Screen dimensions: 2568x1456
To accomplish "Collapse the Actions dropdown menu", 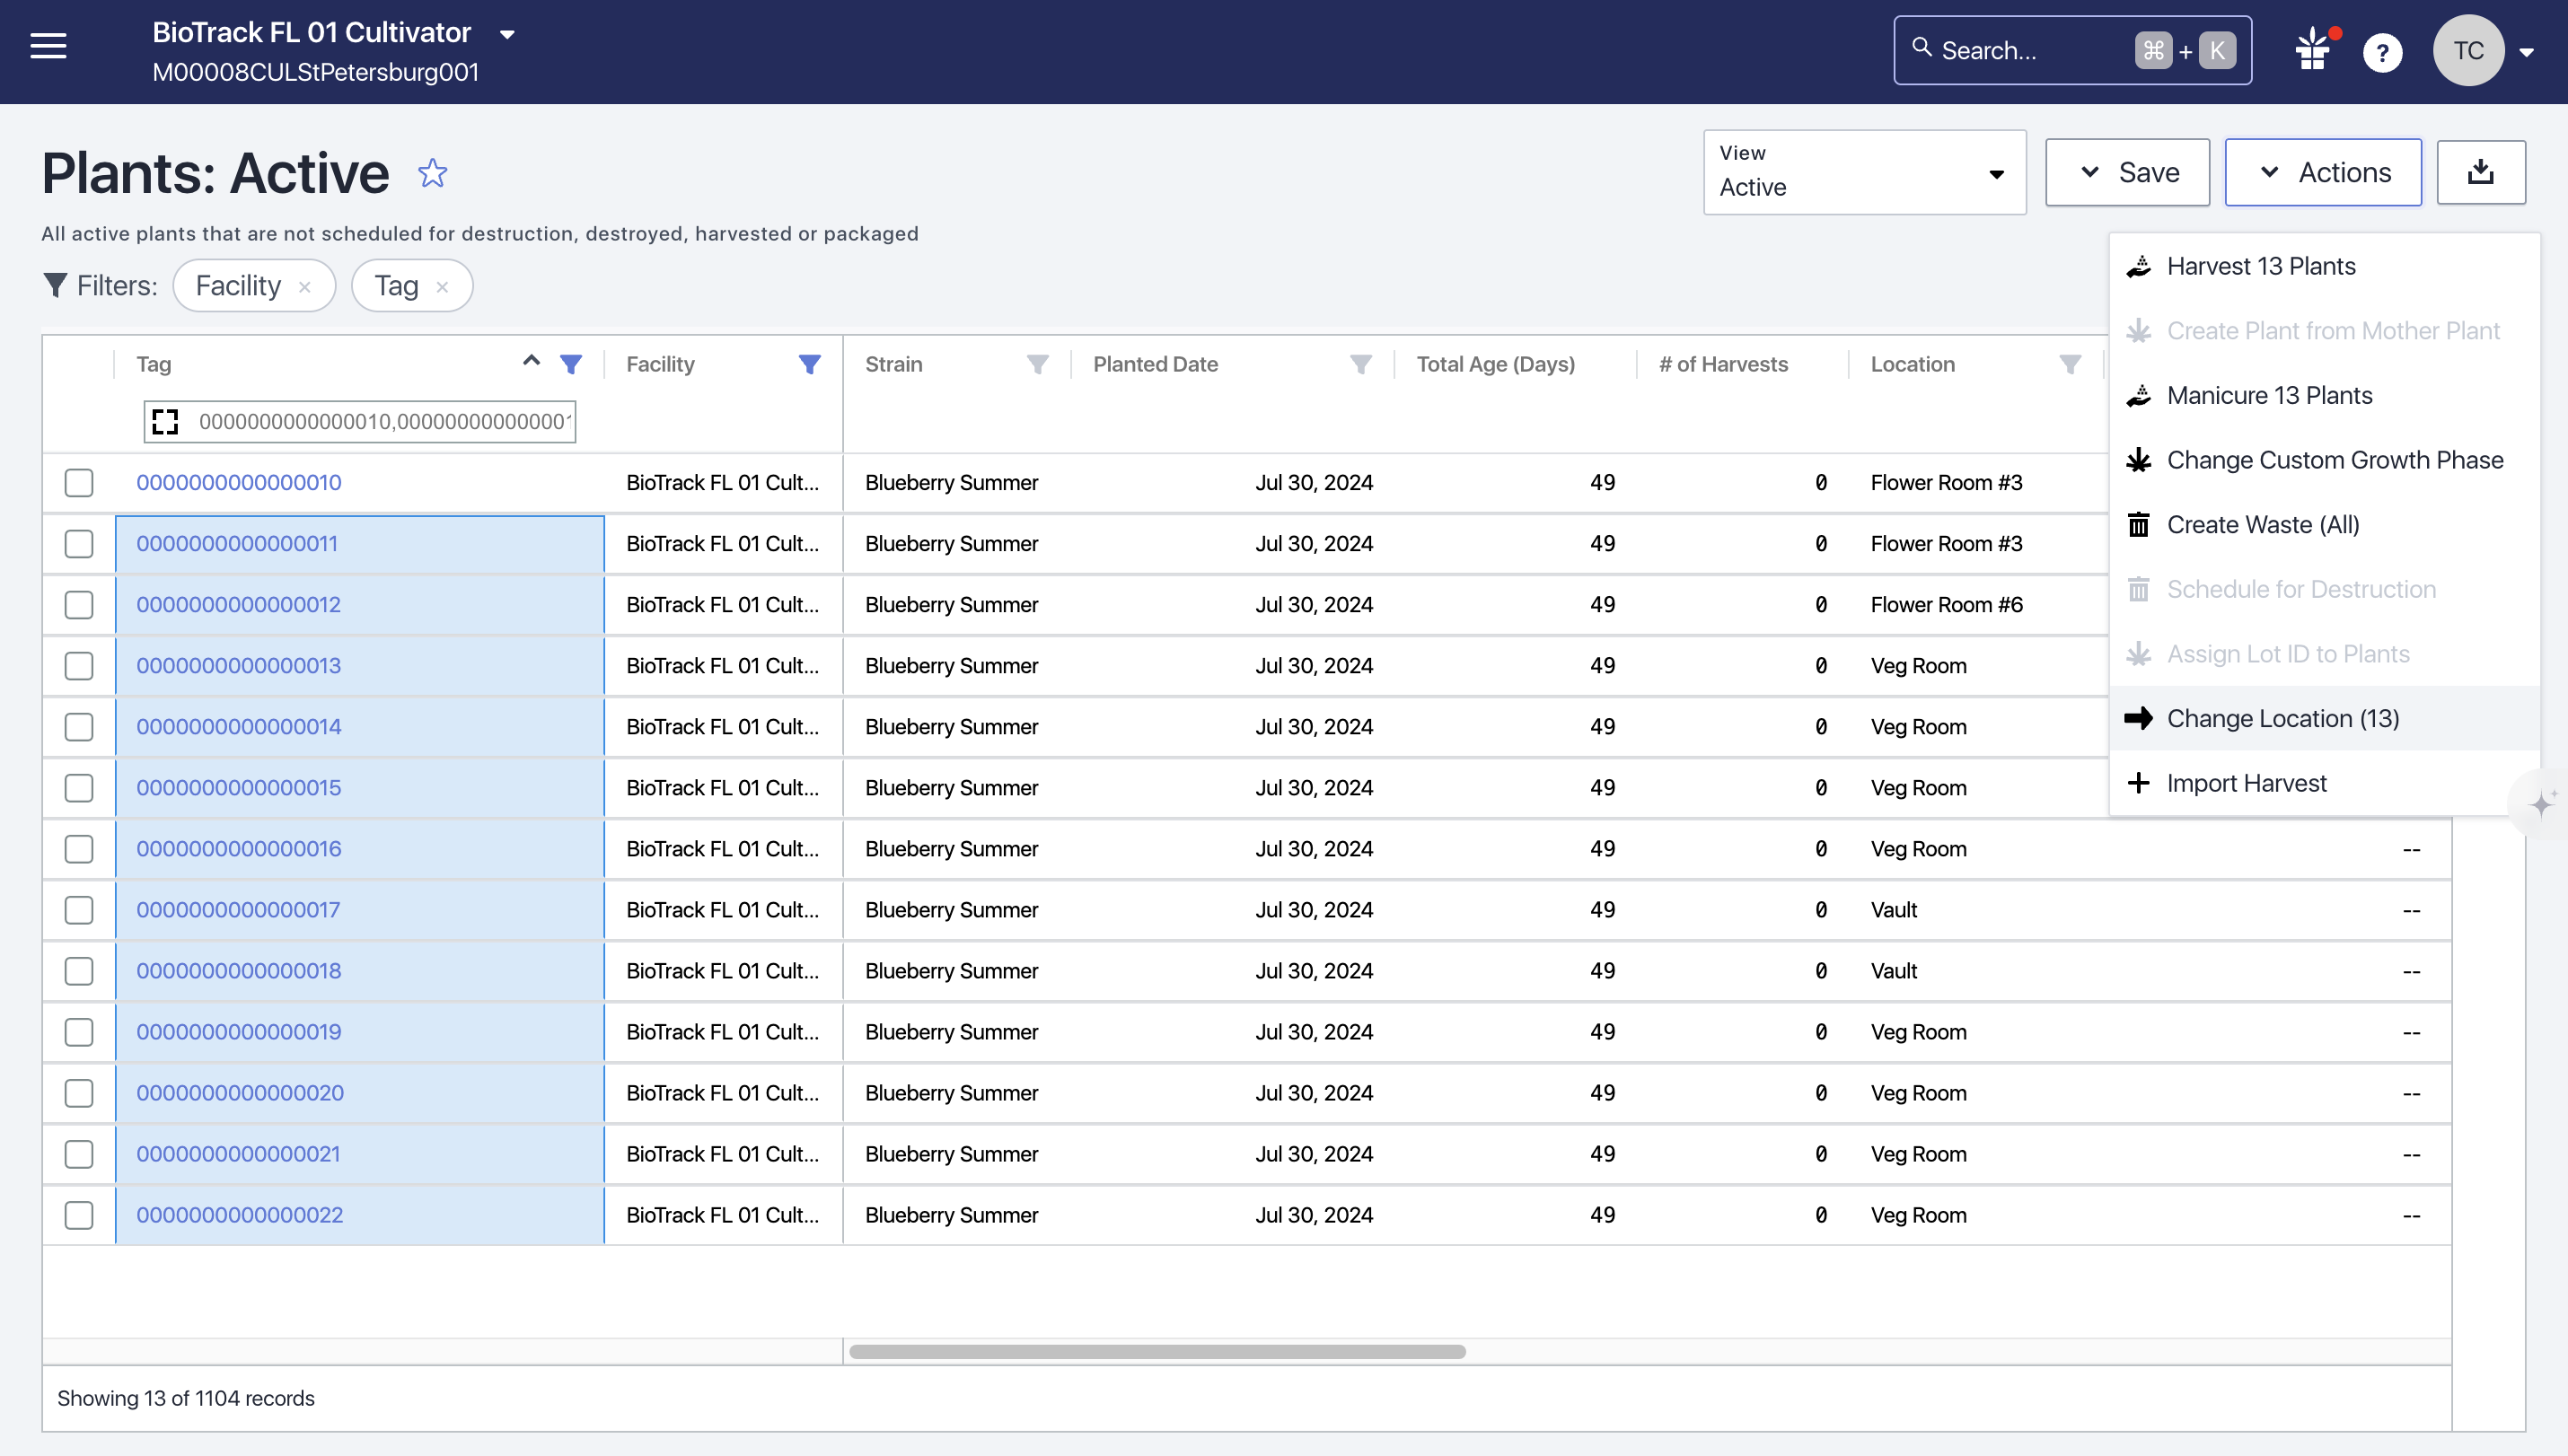I will (x=2323, y=172).
